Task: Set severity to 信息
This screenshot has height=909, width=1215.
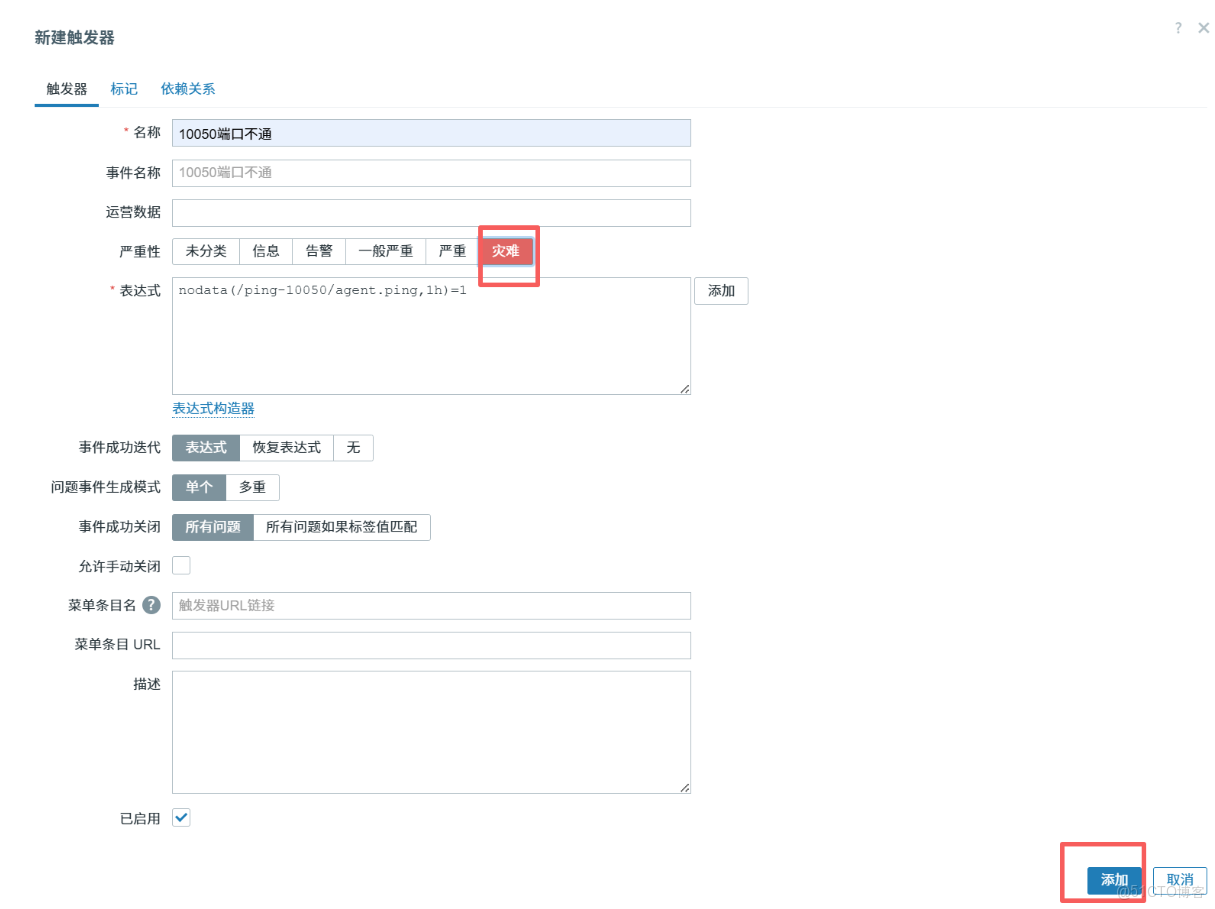Action: click(266, 251)
